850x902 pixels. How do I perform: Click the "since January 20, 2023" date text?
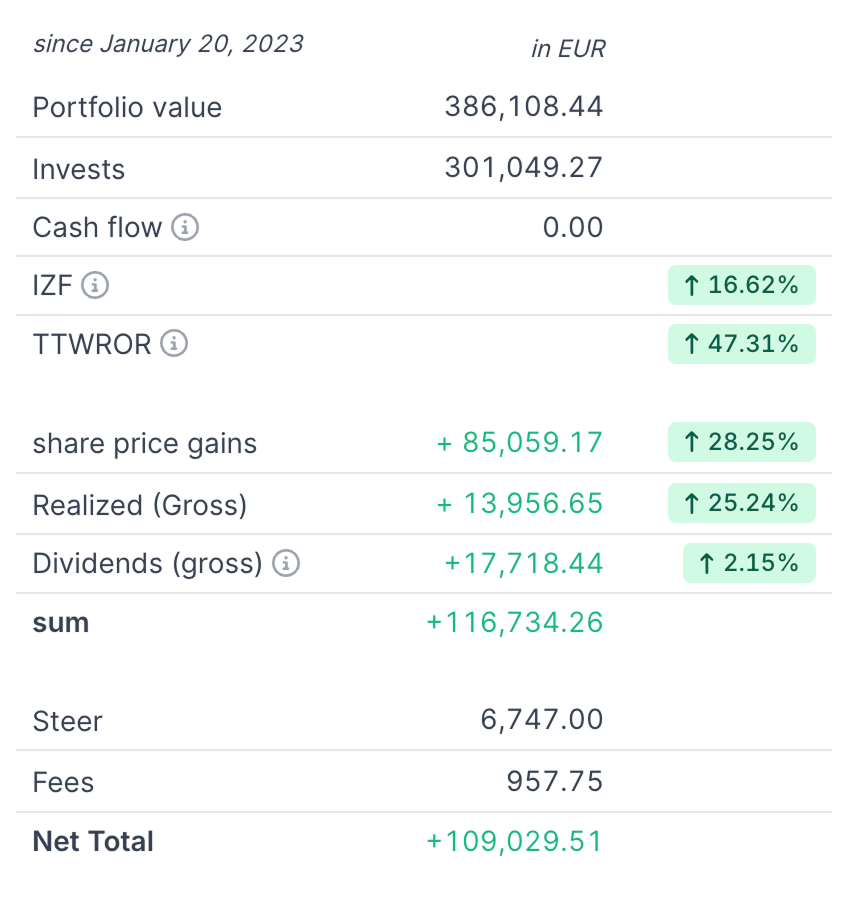[168, 44]
